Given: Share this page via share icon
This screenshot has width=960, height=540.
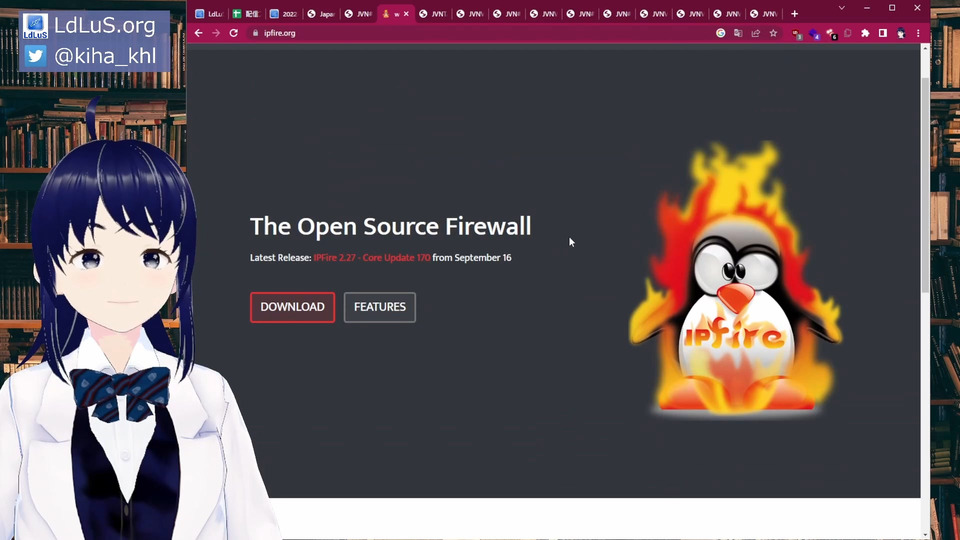Looking at the screenshot, I should pyautogui.click(x=756, y=33).
